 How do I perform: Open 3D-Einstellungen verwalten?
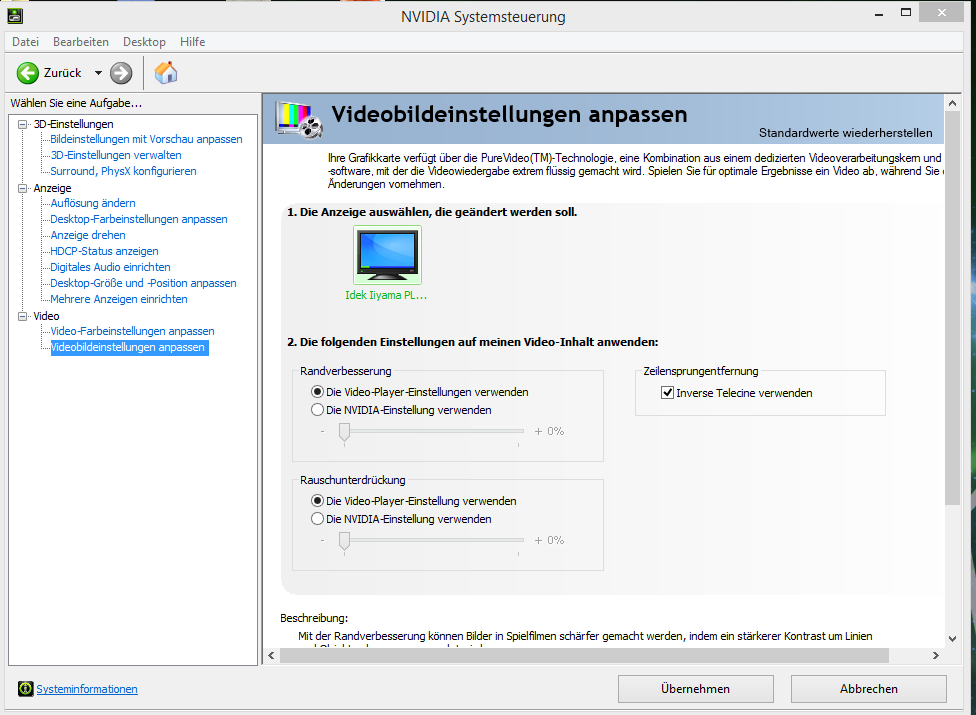pyautogui.click(x=116, y=155)
